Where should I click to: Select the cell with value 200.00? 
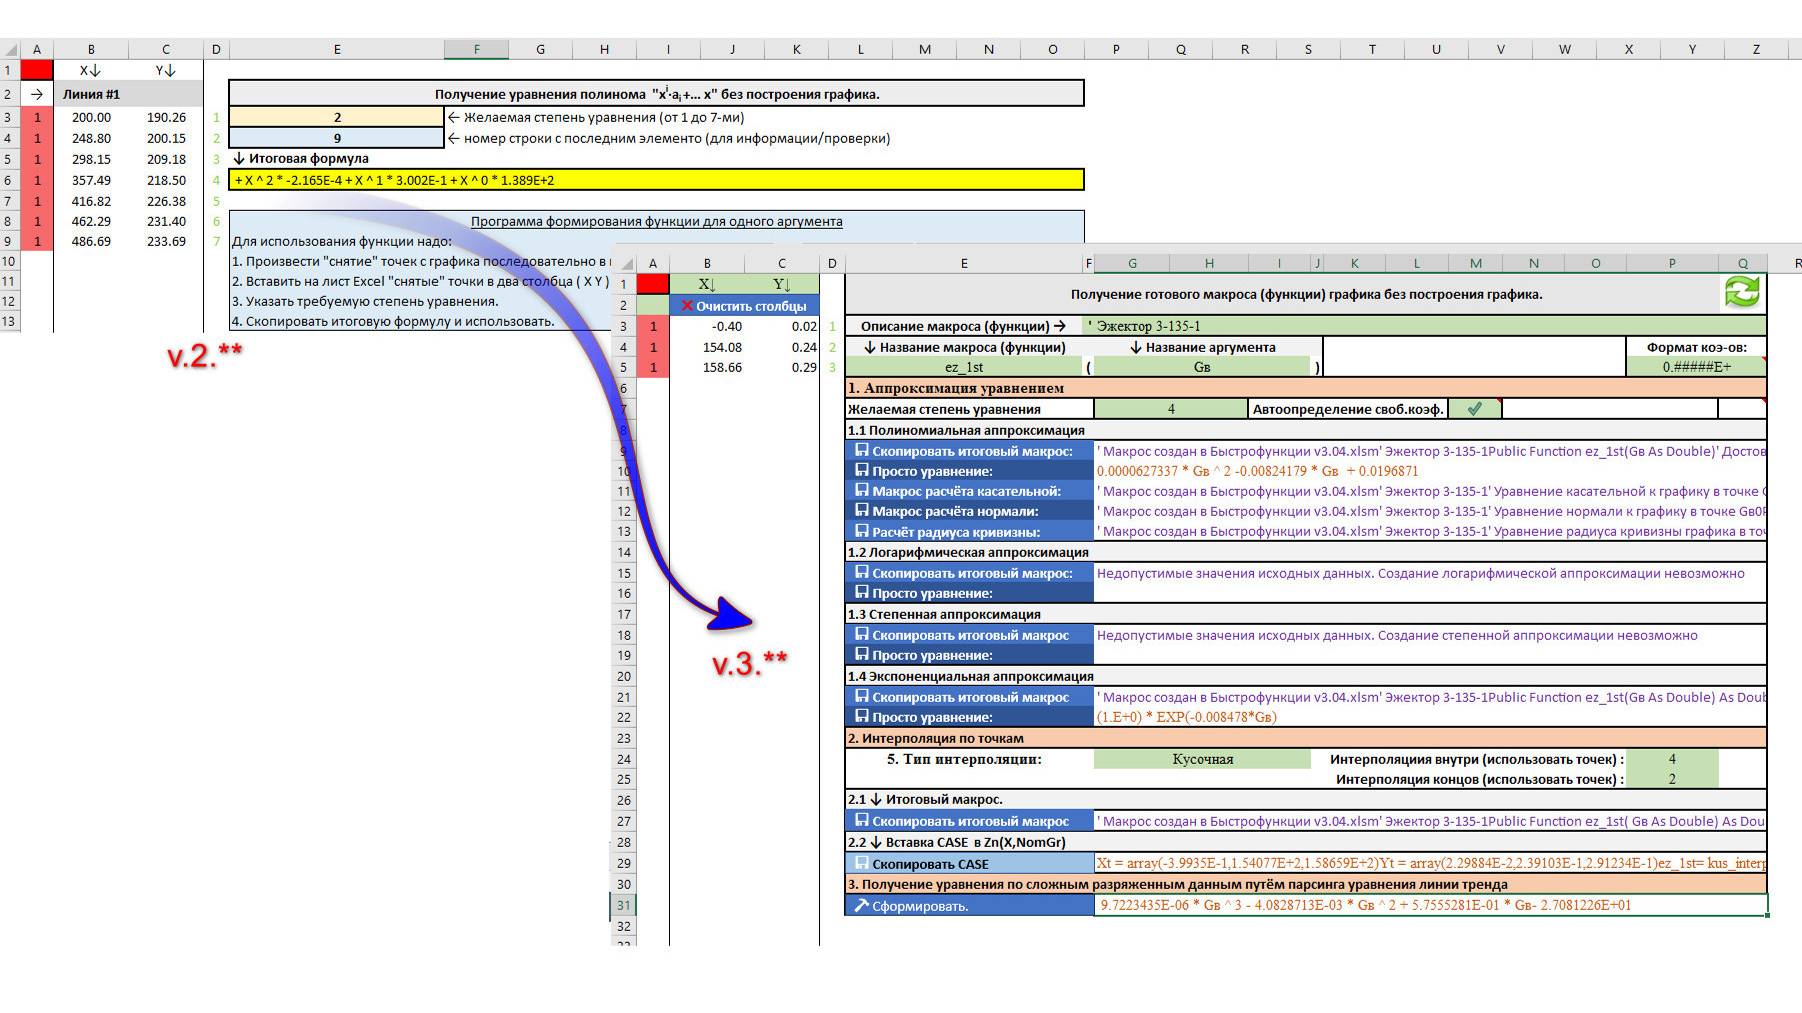[x=91, y=117]
